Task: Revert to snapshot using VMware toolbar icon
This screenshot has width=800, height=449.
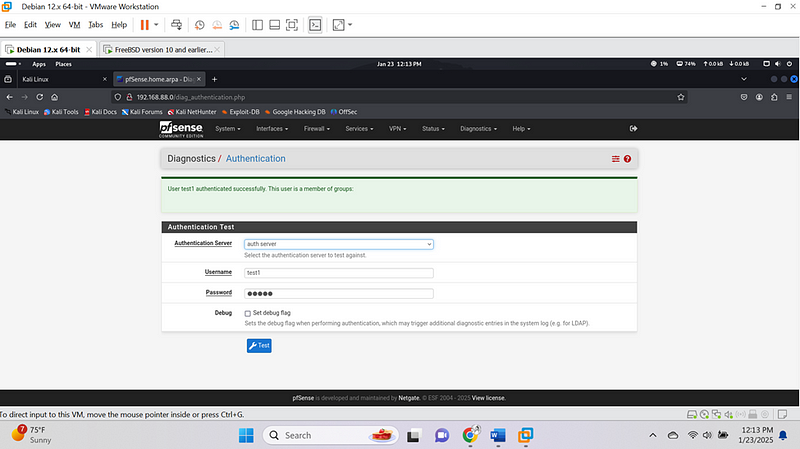Action: [217, 25]
